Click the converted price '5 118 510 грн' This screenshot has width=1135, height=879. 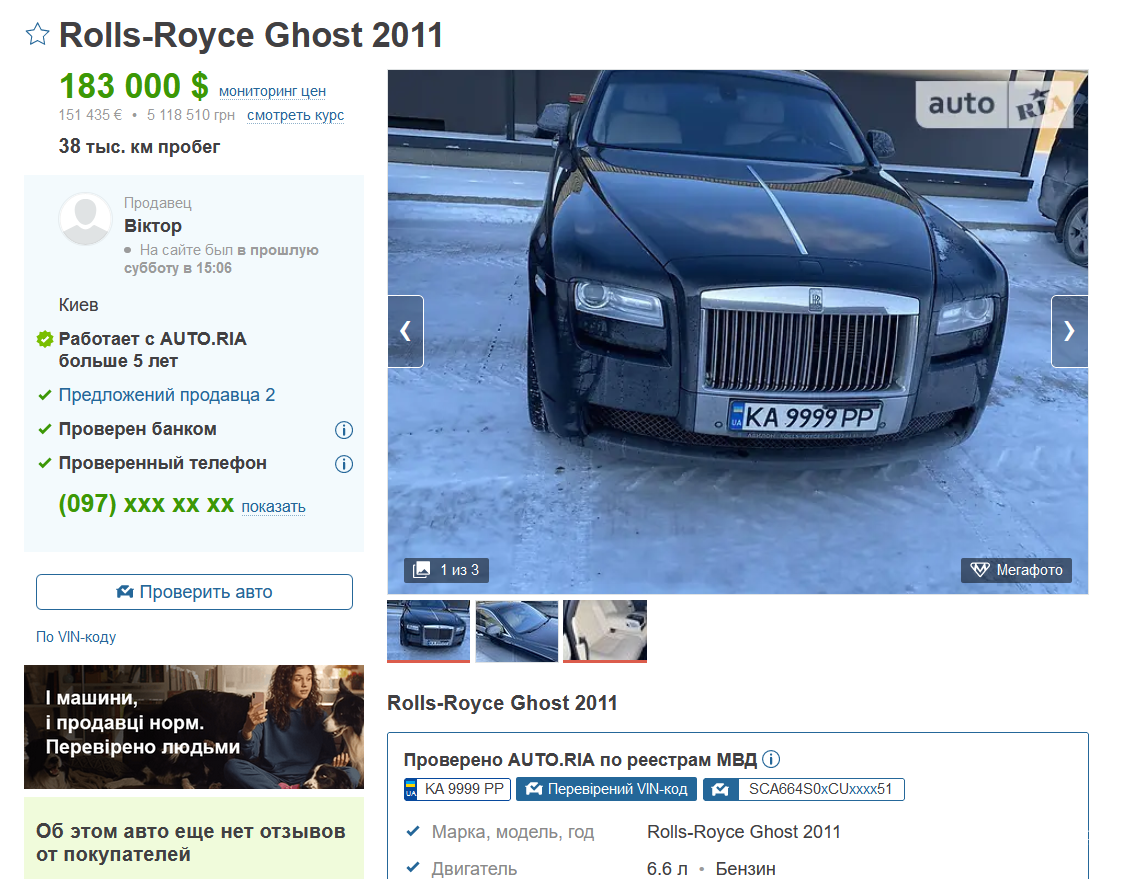(x=190, y=115)
